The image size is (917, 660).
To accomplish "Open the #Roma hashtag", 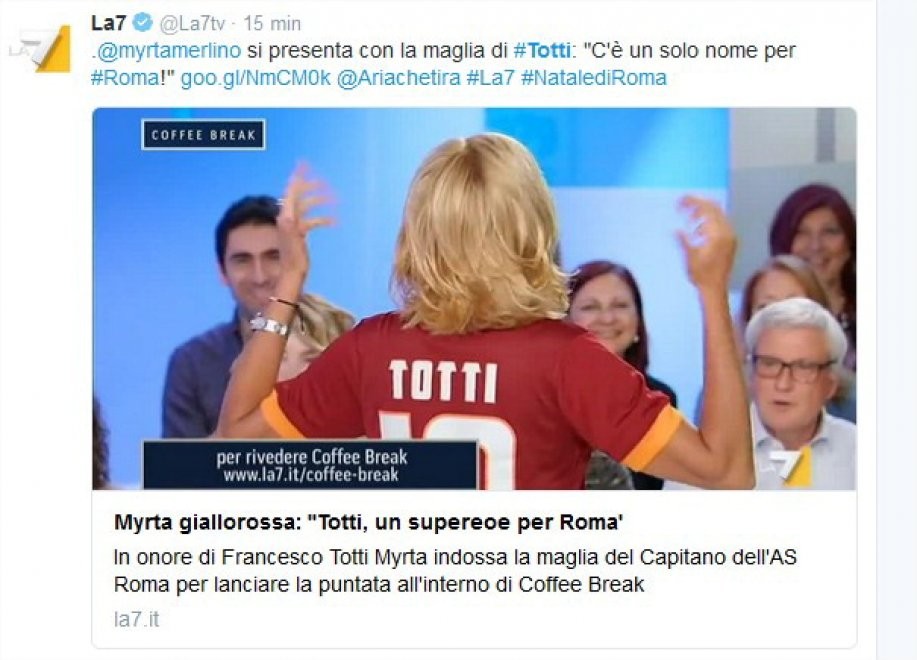I will (125, 78).
